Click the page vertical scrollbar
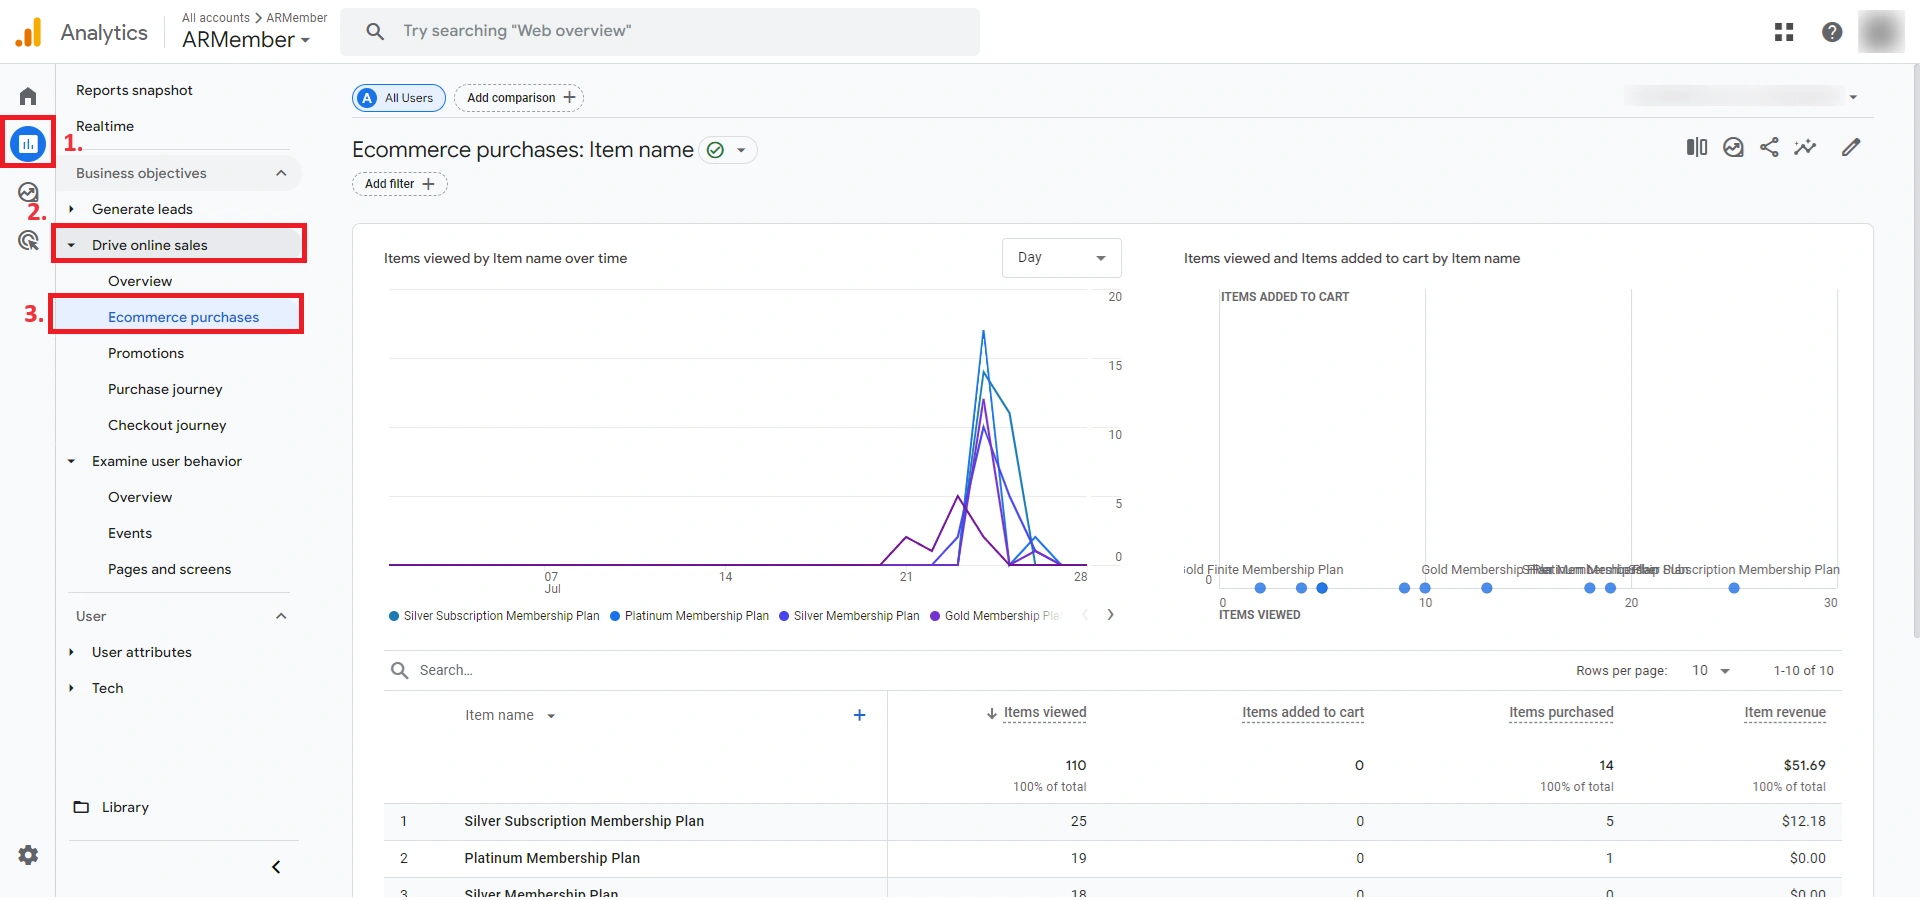 pyautogui.click(x=1915, y=350)
